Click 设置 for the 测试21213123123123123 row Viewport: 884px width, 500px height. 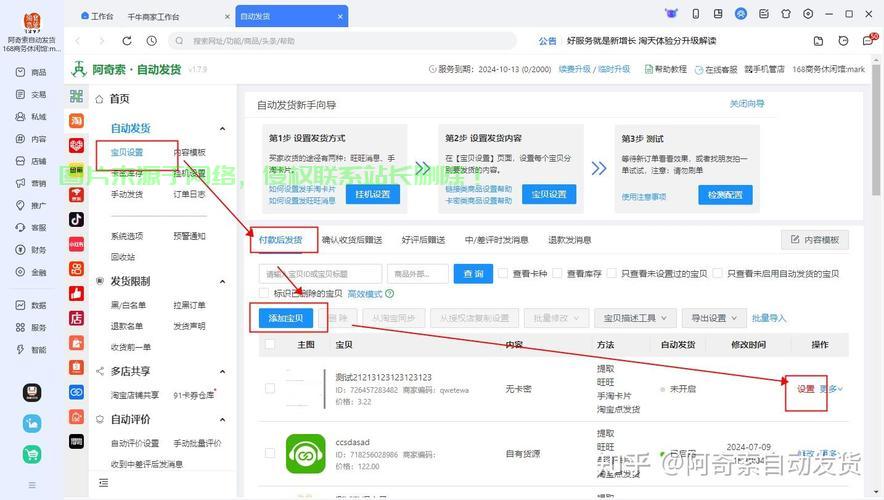click(x=806, y=389)
